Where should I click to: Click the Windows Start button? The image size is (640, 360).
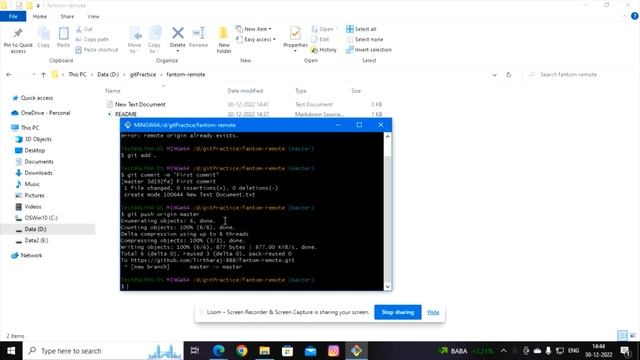[11, 351]
